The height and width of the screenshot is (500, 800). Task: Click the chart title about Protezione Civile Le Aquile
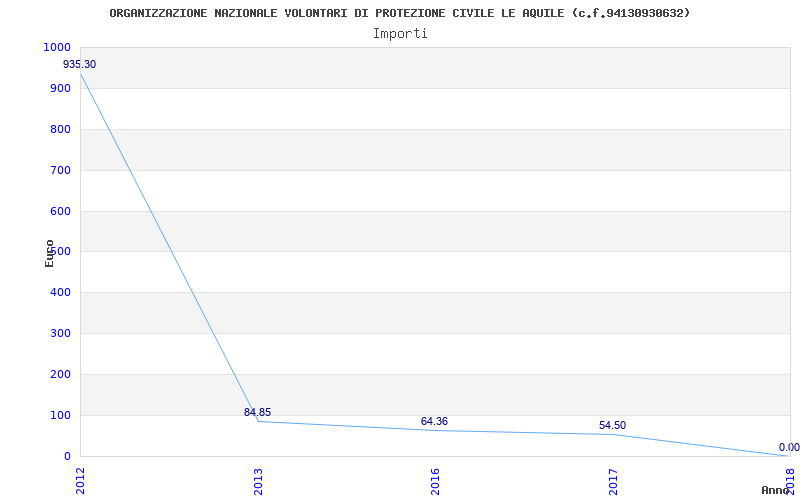pos(399,13)
